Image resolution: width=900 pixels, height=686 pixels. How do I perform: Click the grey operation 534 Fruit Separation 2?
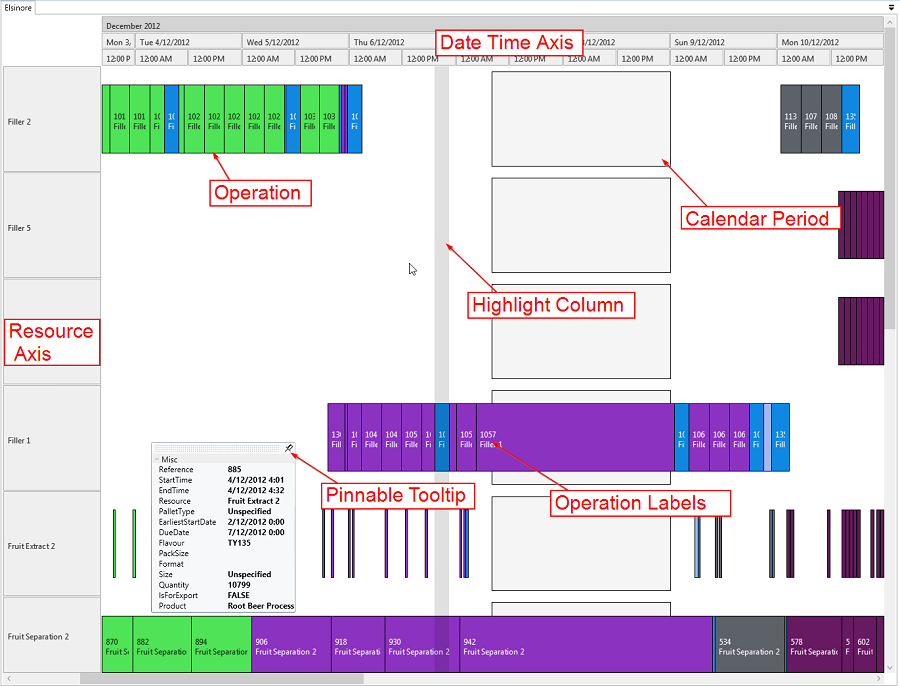[749, 645]
